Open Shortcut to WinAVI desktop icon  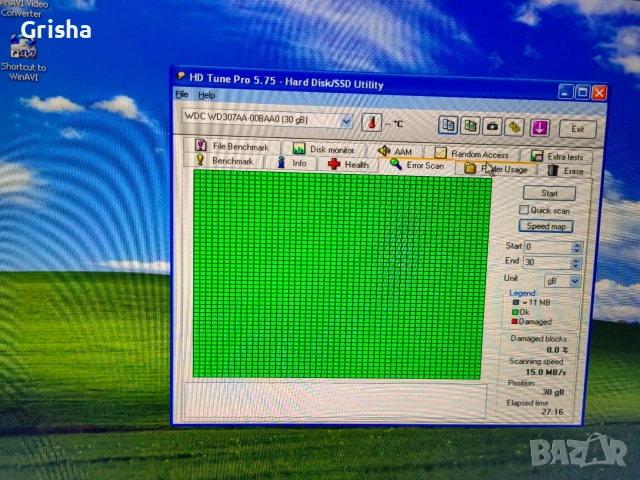[23, 57]
